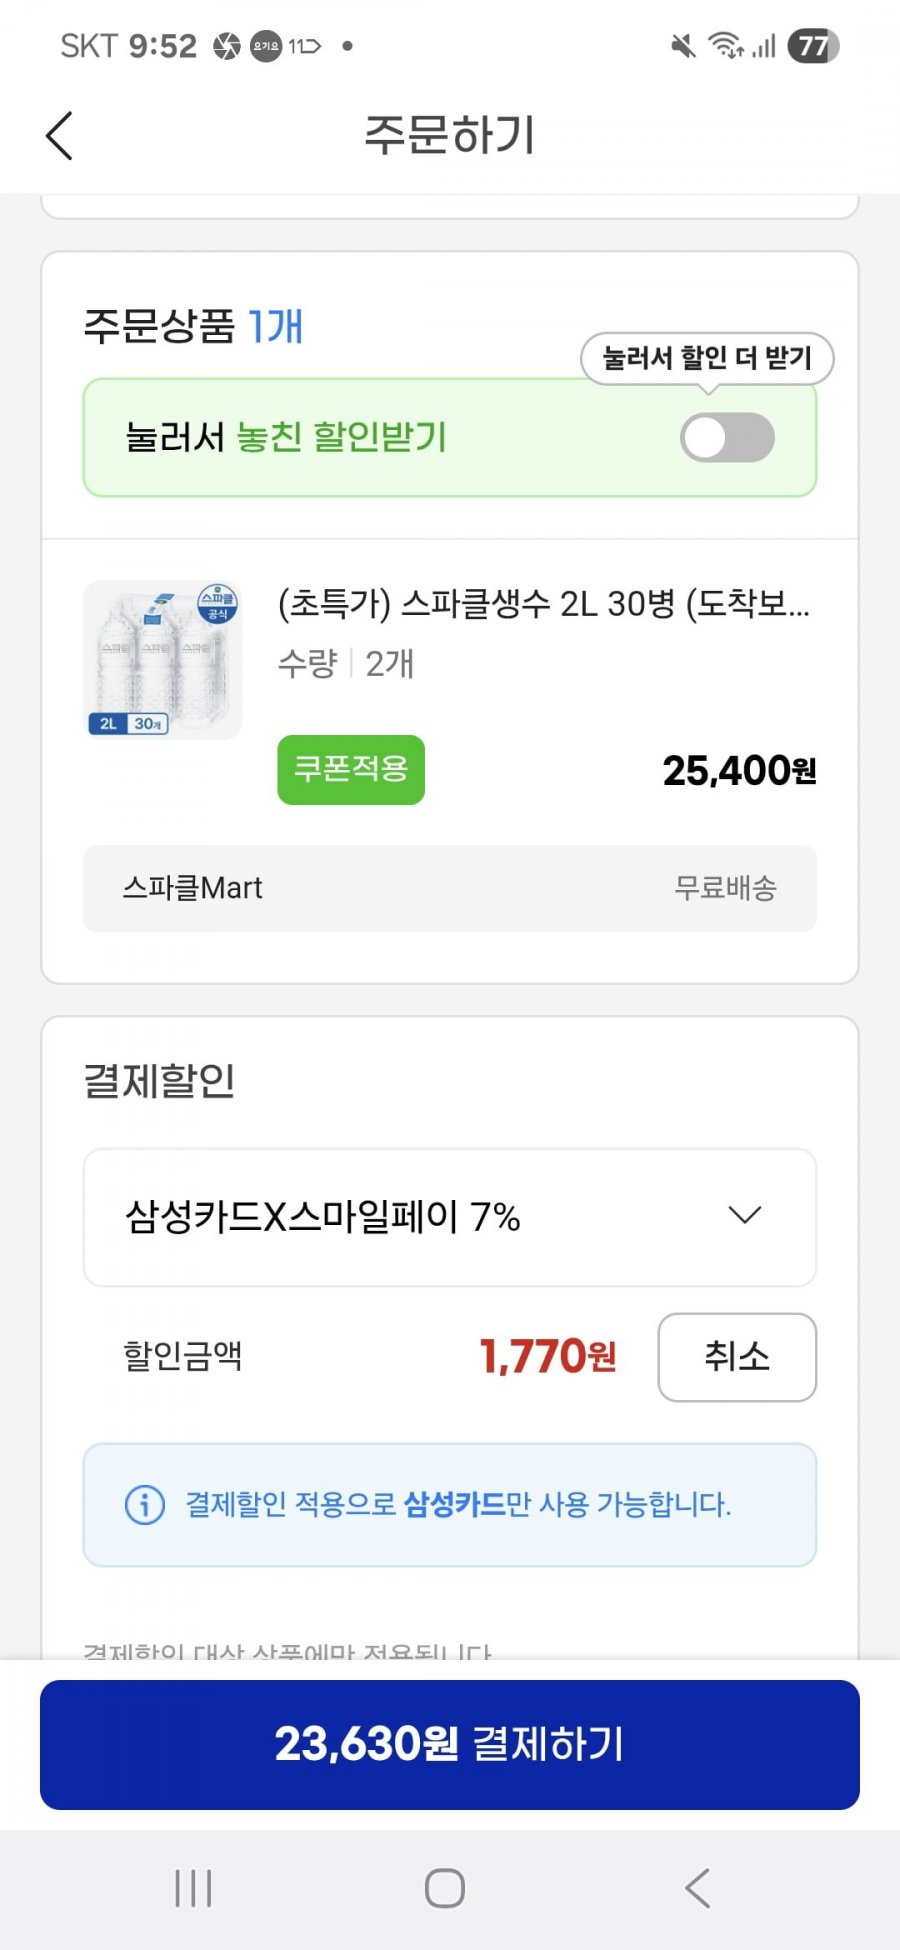Viewport: 900px width, 1950px height.
Task: Tap the product title 스파클생수 2L 30병
Action: click(544, 603)
